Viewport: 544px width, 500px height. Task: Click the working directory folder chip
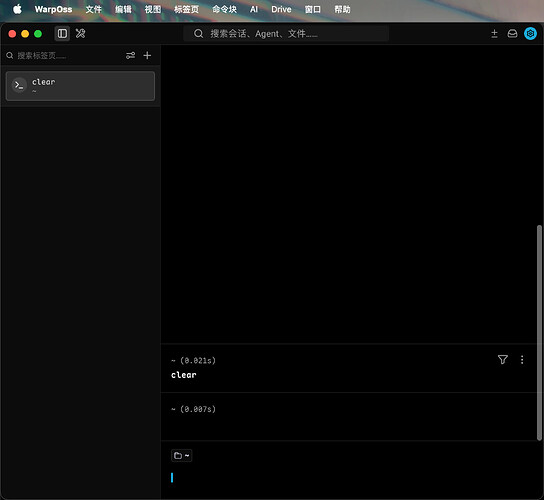pyautogui.click(x=181, y=456)
